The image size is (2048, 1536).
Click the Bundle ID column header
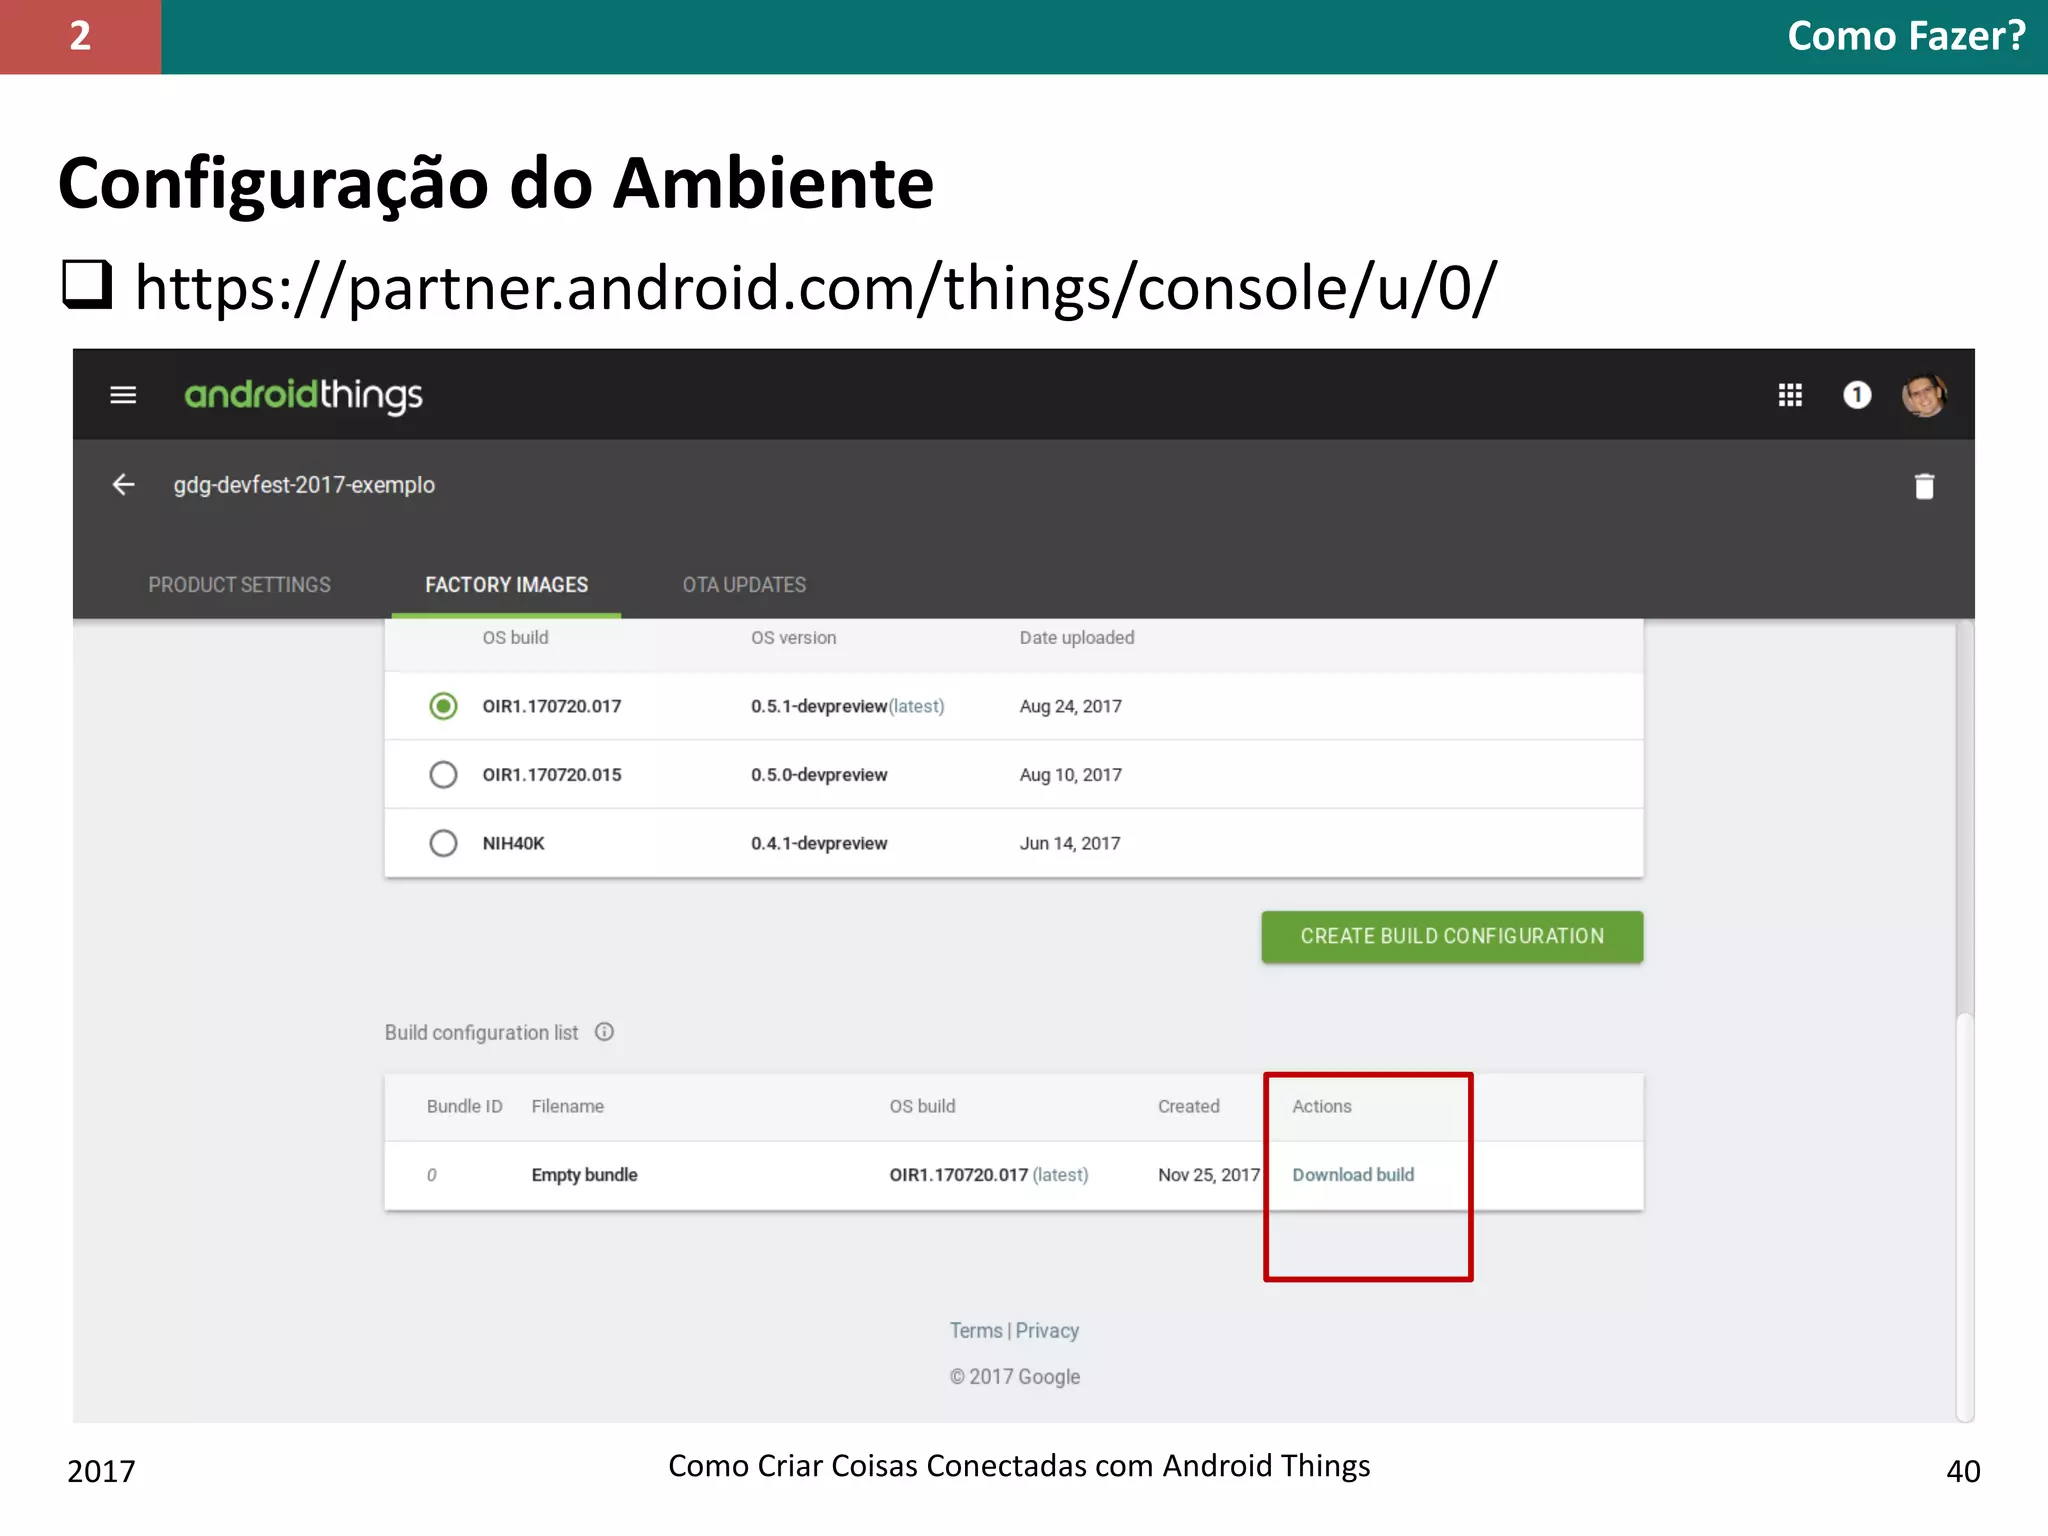coord(464,1106)
